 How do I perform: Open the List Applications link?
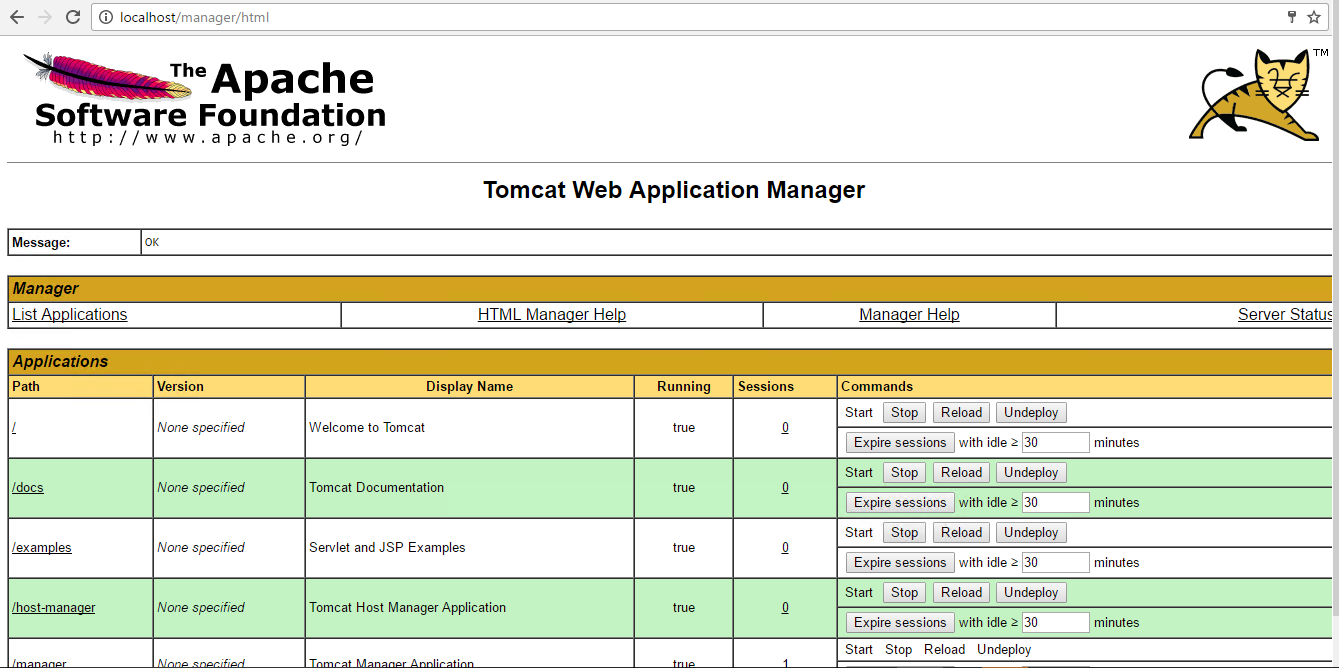(70, 314)
